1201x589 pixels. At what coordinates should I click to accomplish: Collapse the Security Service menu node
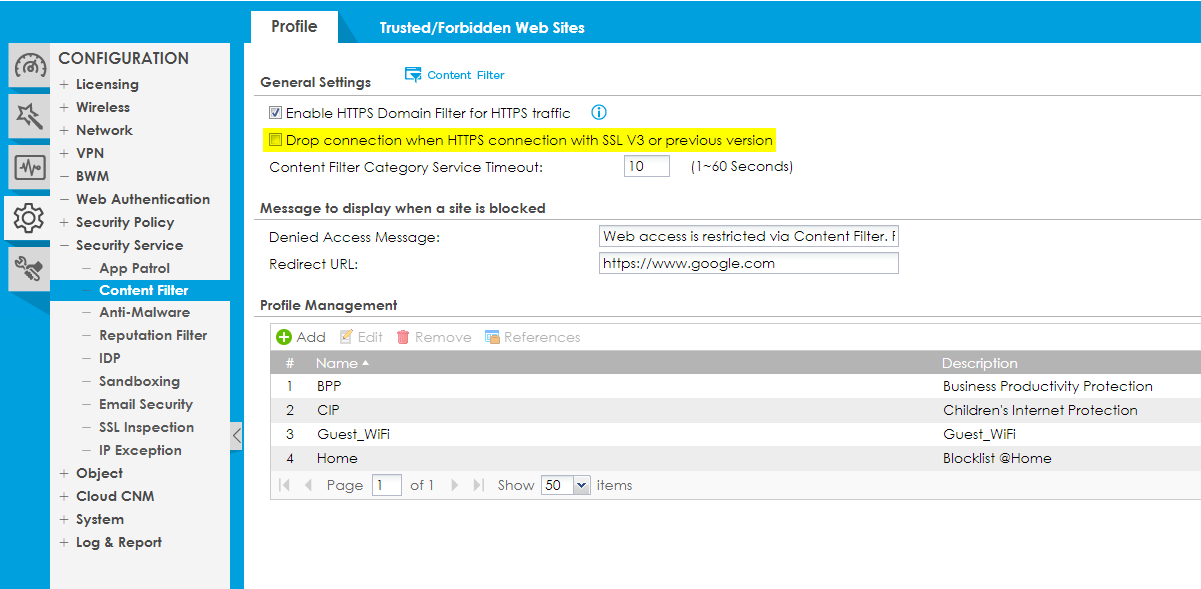click(64, 246)
